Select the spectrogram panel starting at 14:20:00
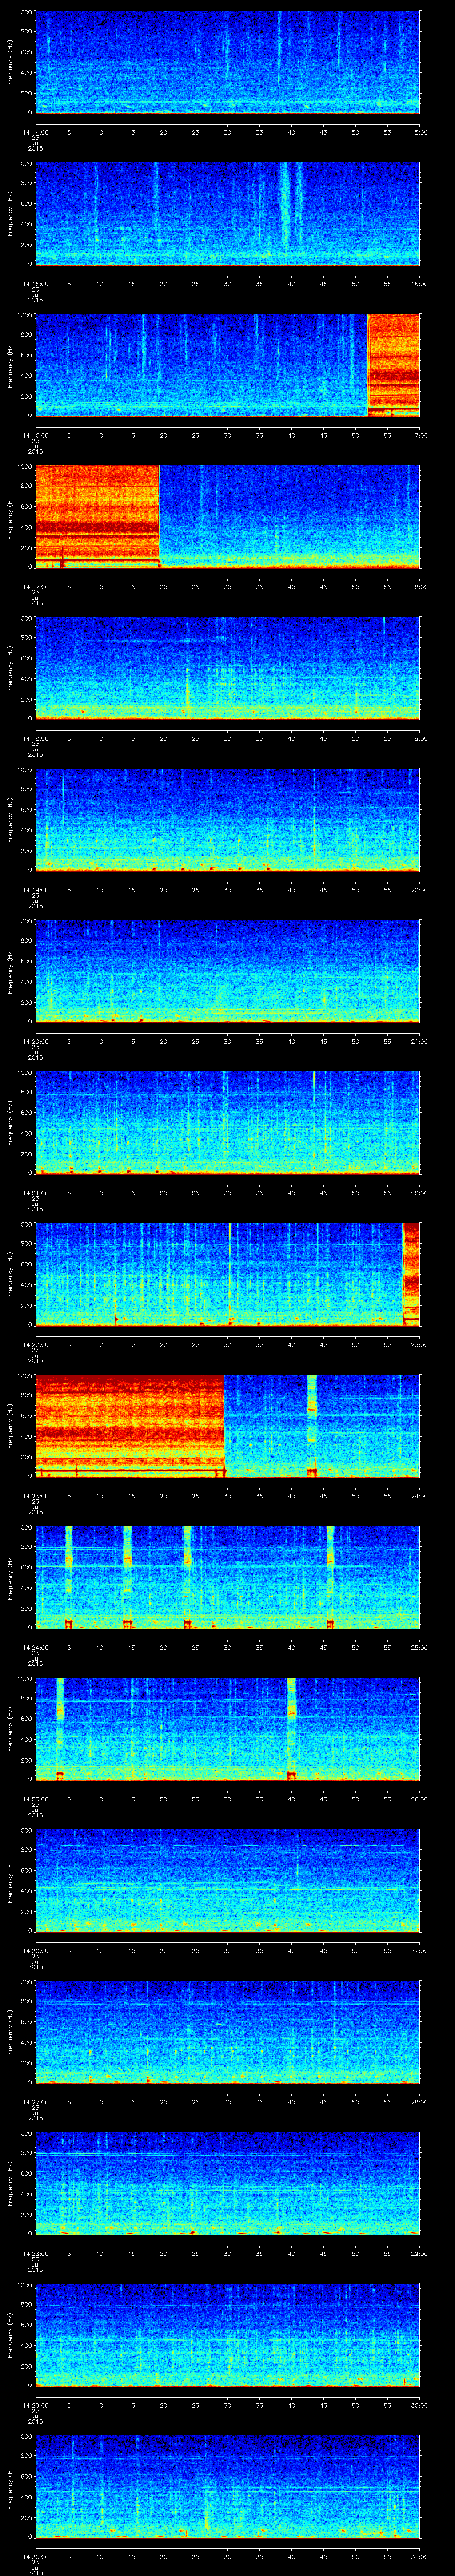455x2576 pixels. tap(227, 971)
